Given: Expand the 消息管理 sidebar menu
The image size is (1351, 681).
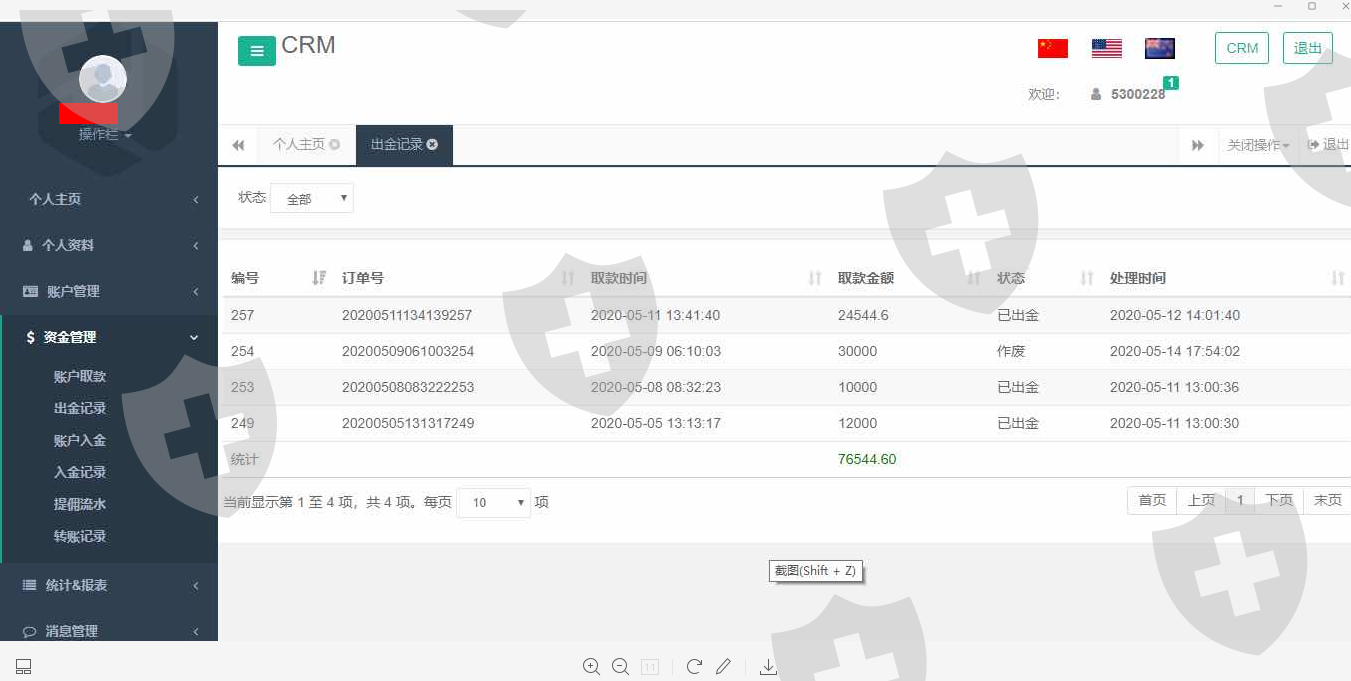Looking at the screenshot, I should pyautogui.click(x=109, y=631).
